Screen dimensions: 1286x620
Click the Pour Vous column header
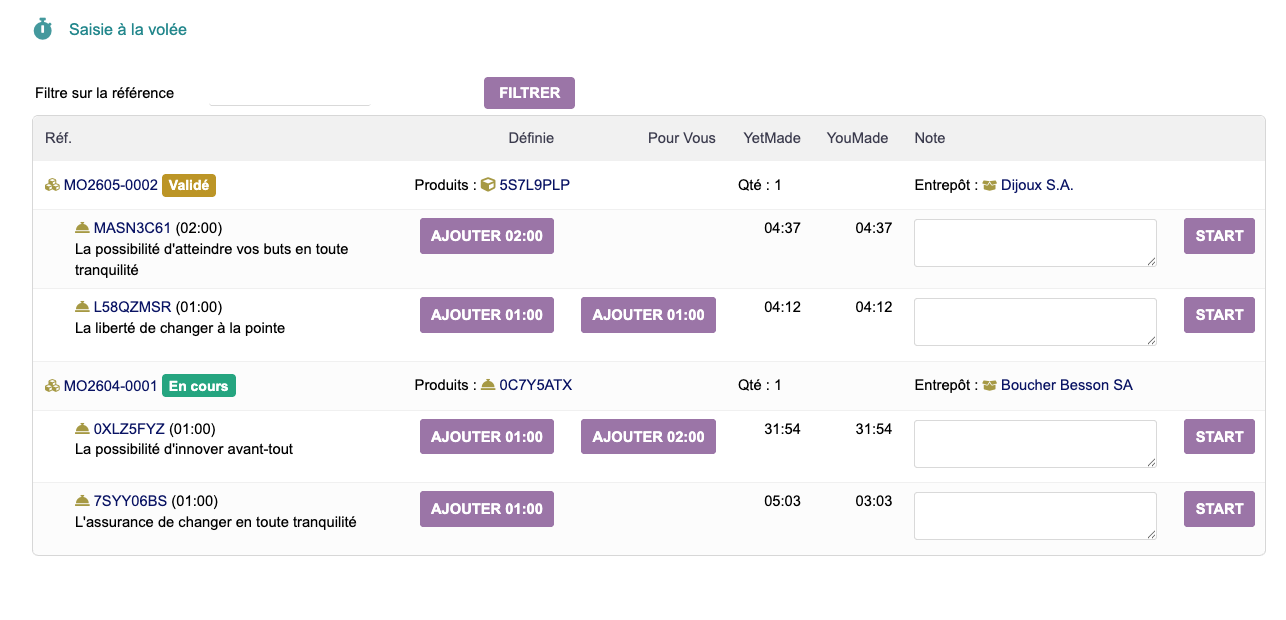tap(682, 138)
